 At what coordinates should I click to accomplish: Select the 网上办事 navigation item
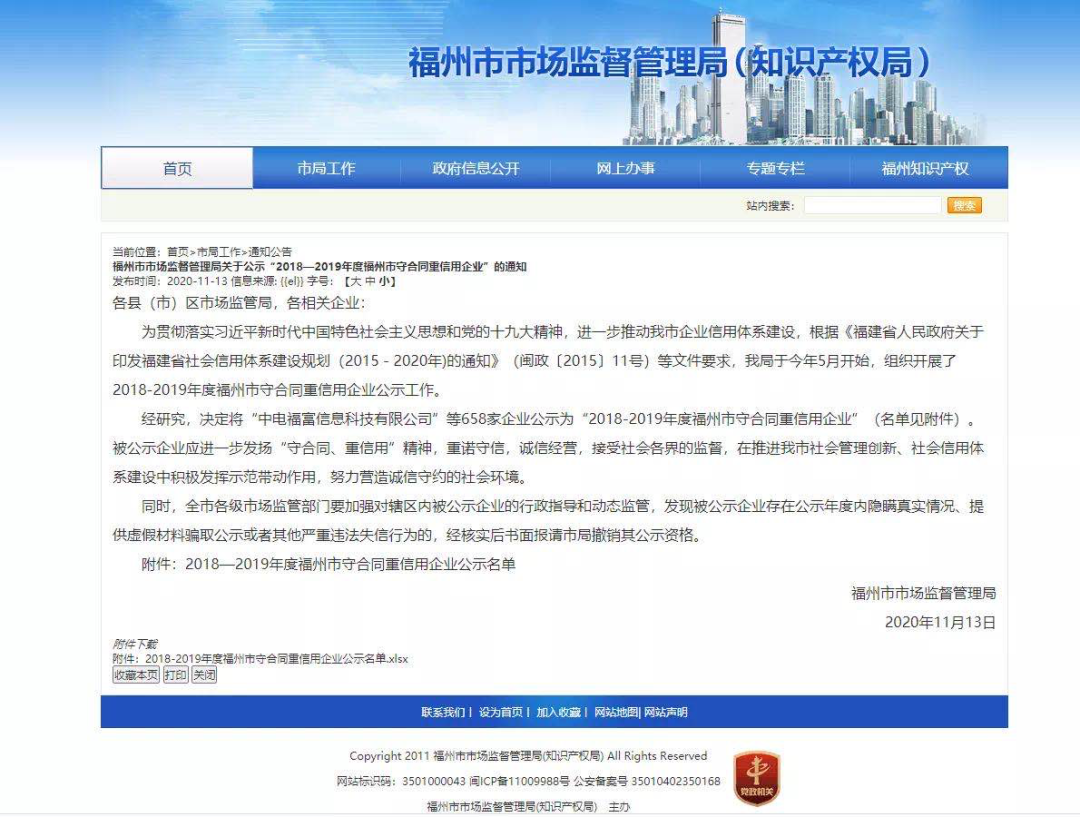(626, 169)
